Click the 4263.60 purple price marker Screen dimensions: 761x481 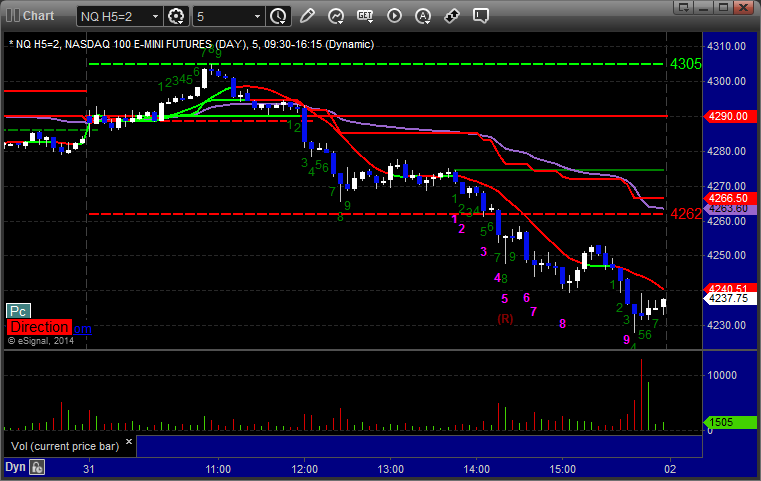(730, 209)
